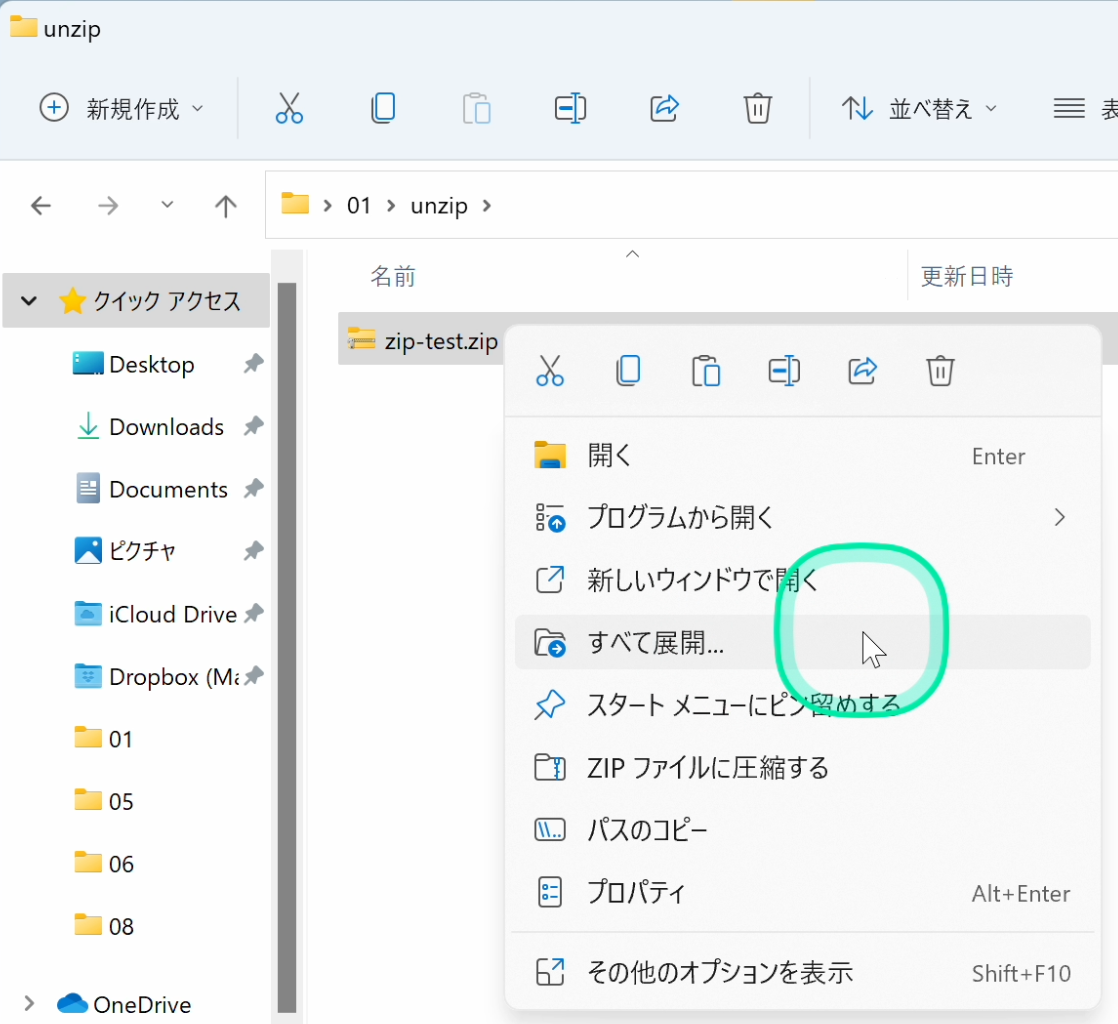Sort by the 更新日時 column header
The image size is (1118, 1024).
click(x=967, y=276)
